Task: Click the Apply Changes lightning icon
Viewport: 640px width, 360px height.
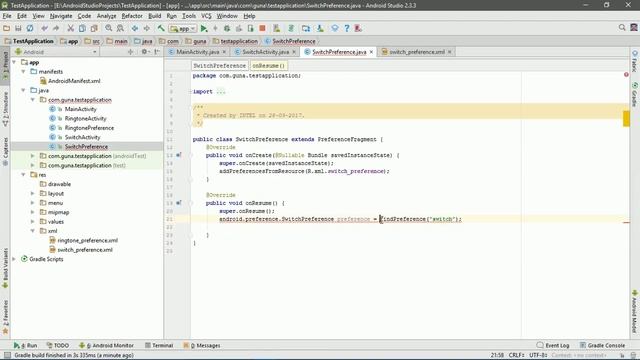Action: tap(215, 28)
